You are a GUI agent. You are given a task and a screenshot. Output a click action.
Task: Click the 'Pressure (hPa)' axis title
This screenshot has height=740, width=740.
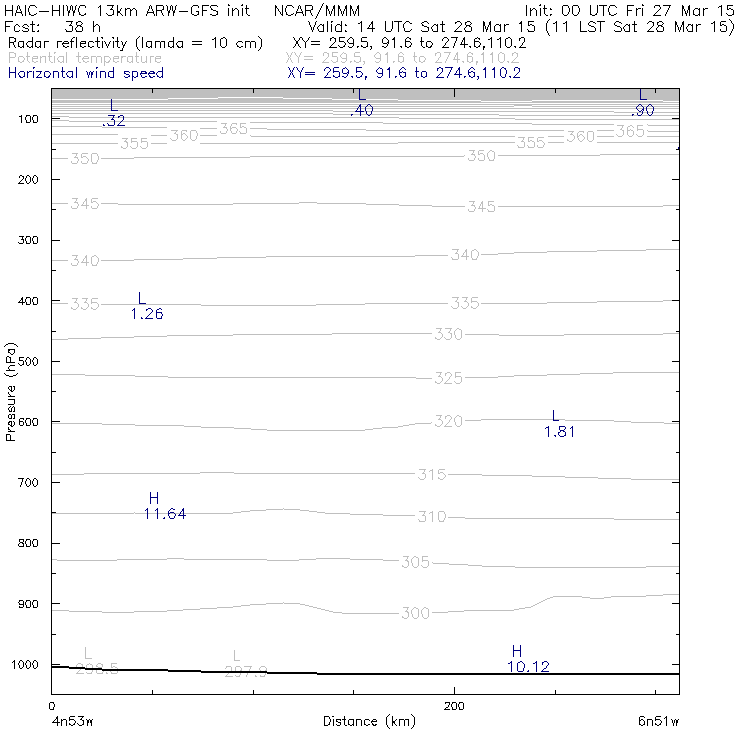10,392
